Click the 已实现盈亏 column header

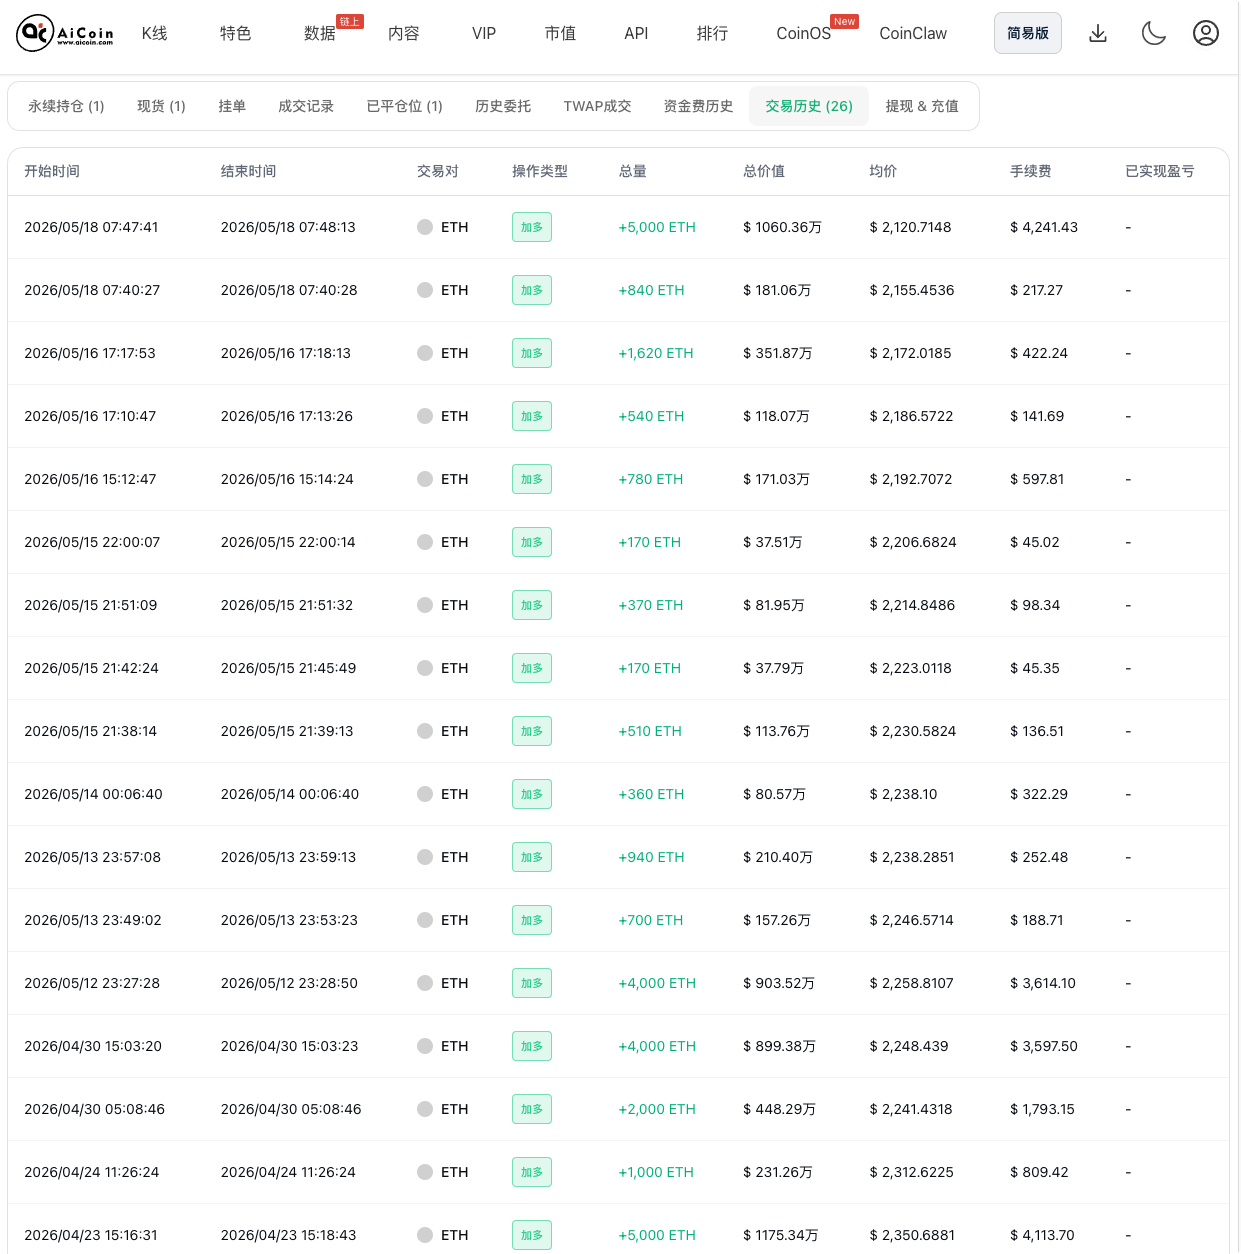(x=1160, y=171)
